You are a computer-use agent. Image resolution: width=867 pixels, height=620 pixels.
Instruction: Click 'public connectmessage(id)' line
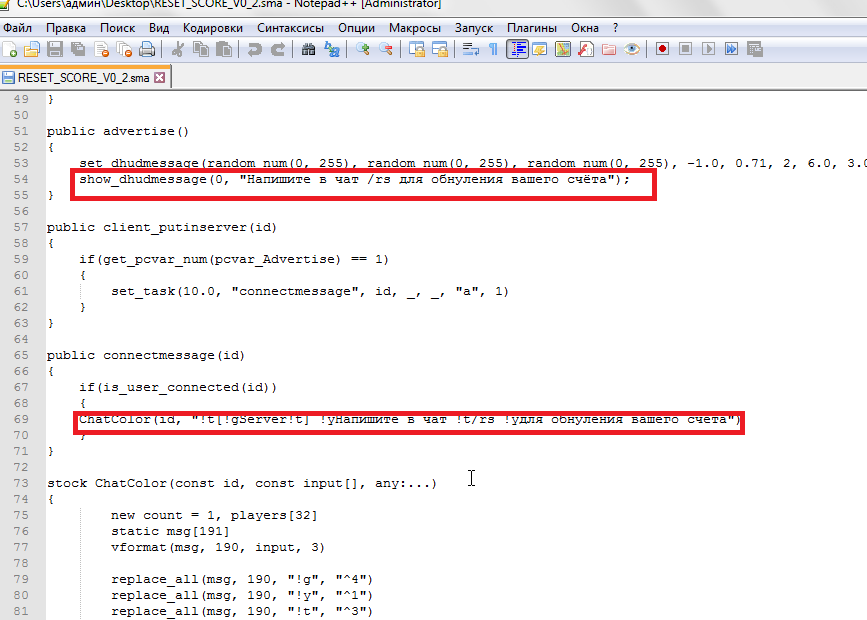point(145,355)
